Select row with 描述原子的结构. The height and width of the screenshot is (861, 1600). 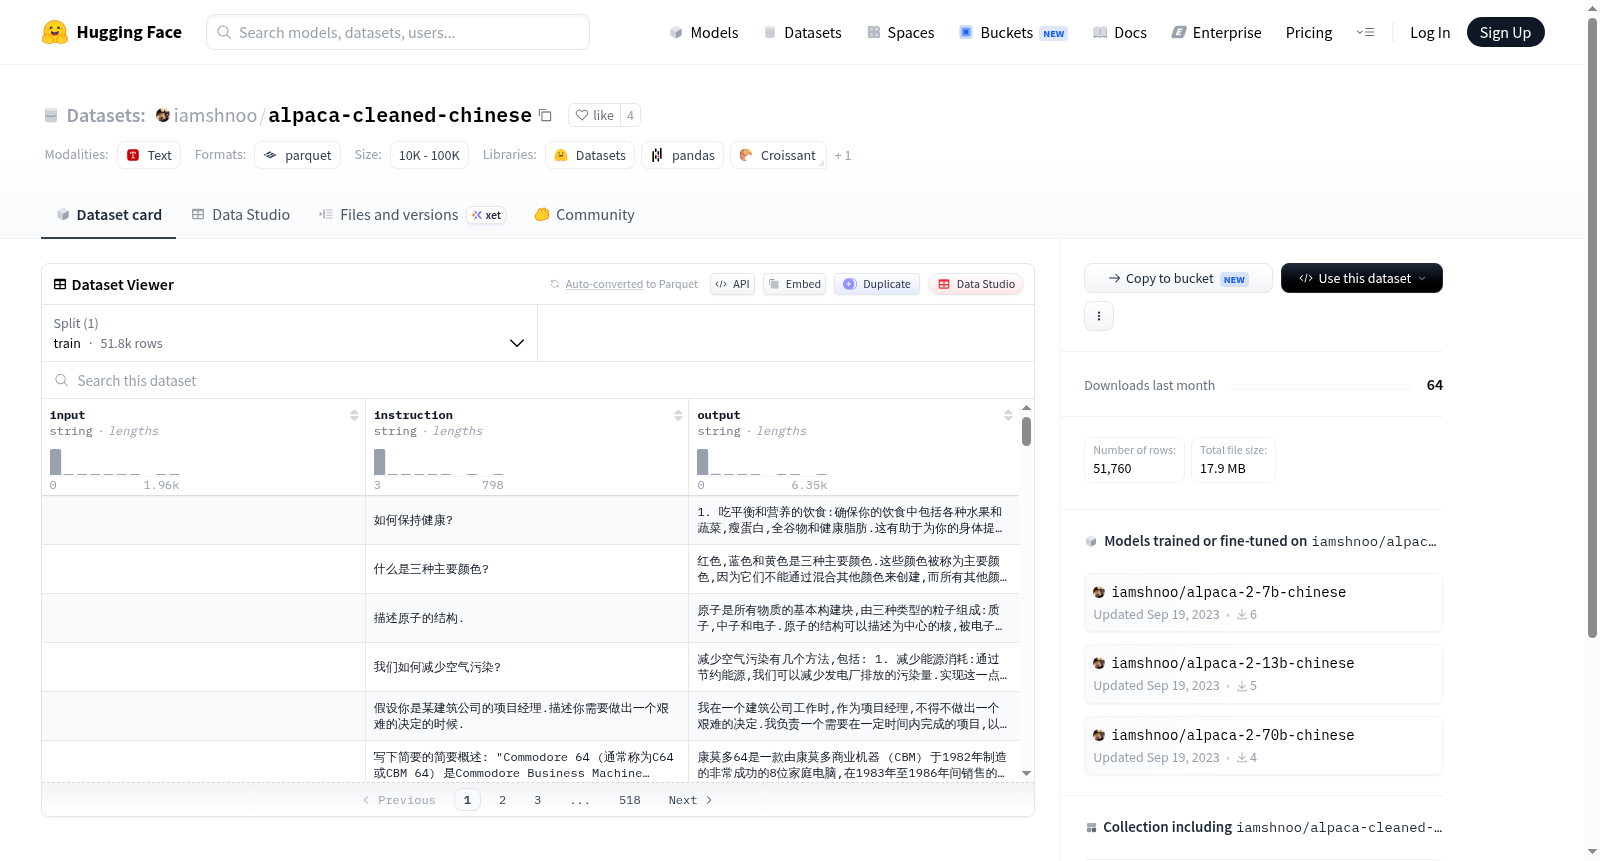(530, 618)
